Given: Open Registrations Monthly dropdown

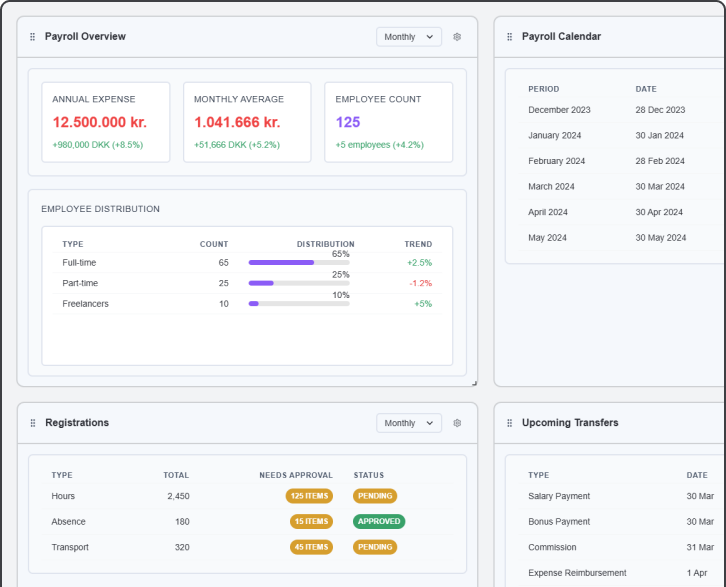Looking at the screenshot, I should (x=408, y=423).
